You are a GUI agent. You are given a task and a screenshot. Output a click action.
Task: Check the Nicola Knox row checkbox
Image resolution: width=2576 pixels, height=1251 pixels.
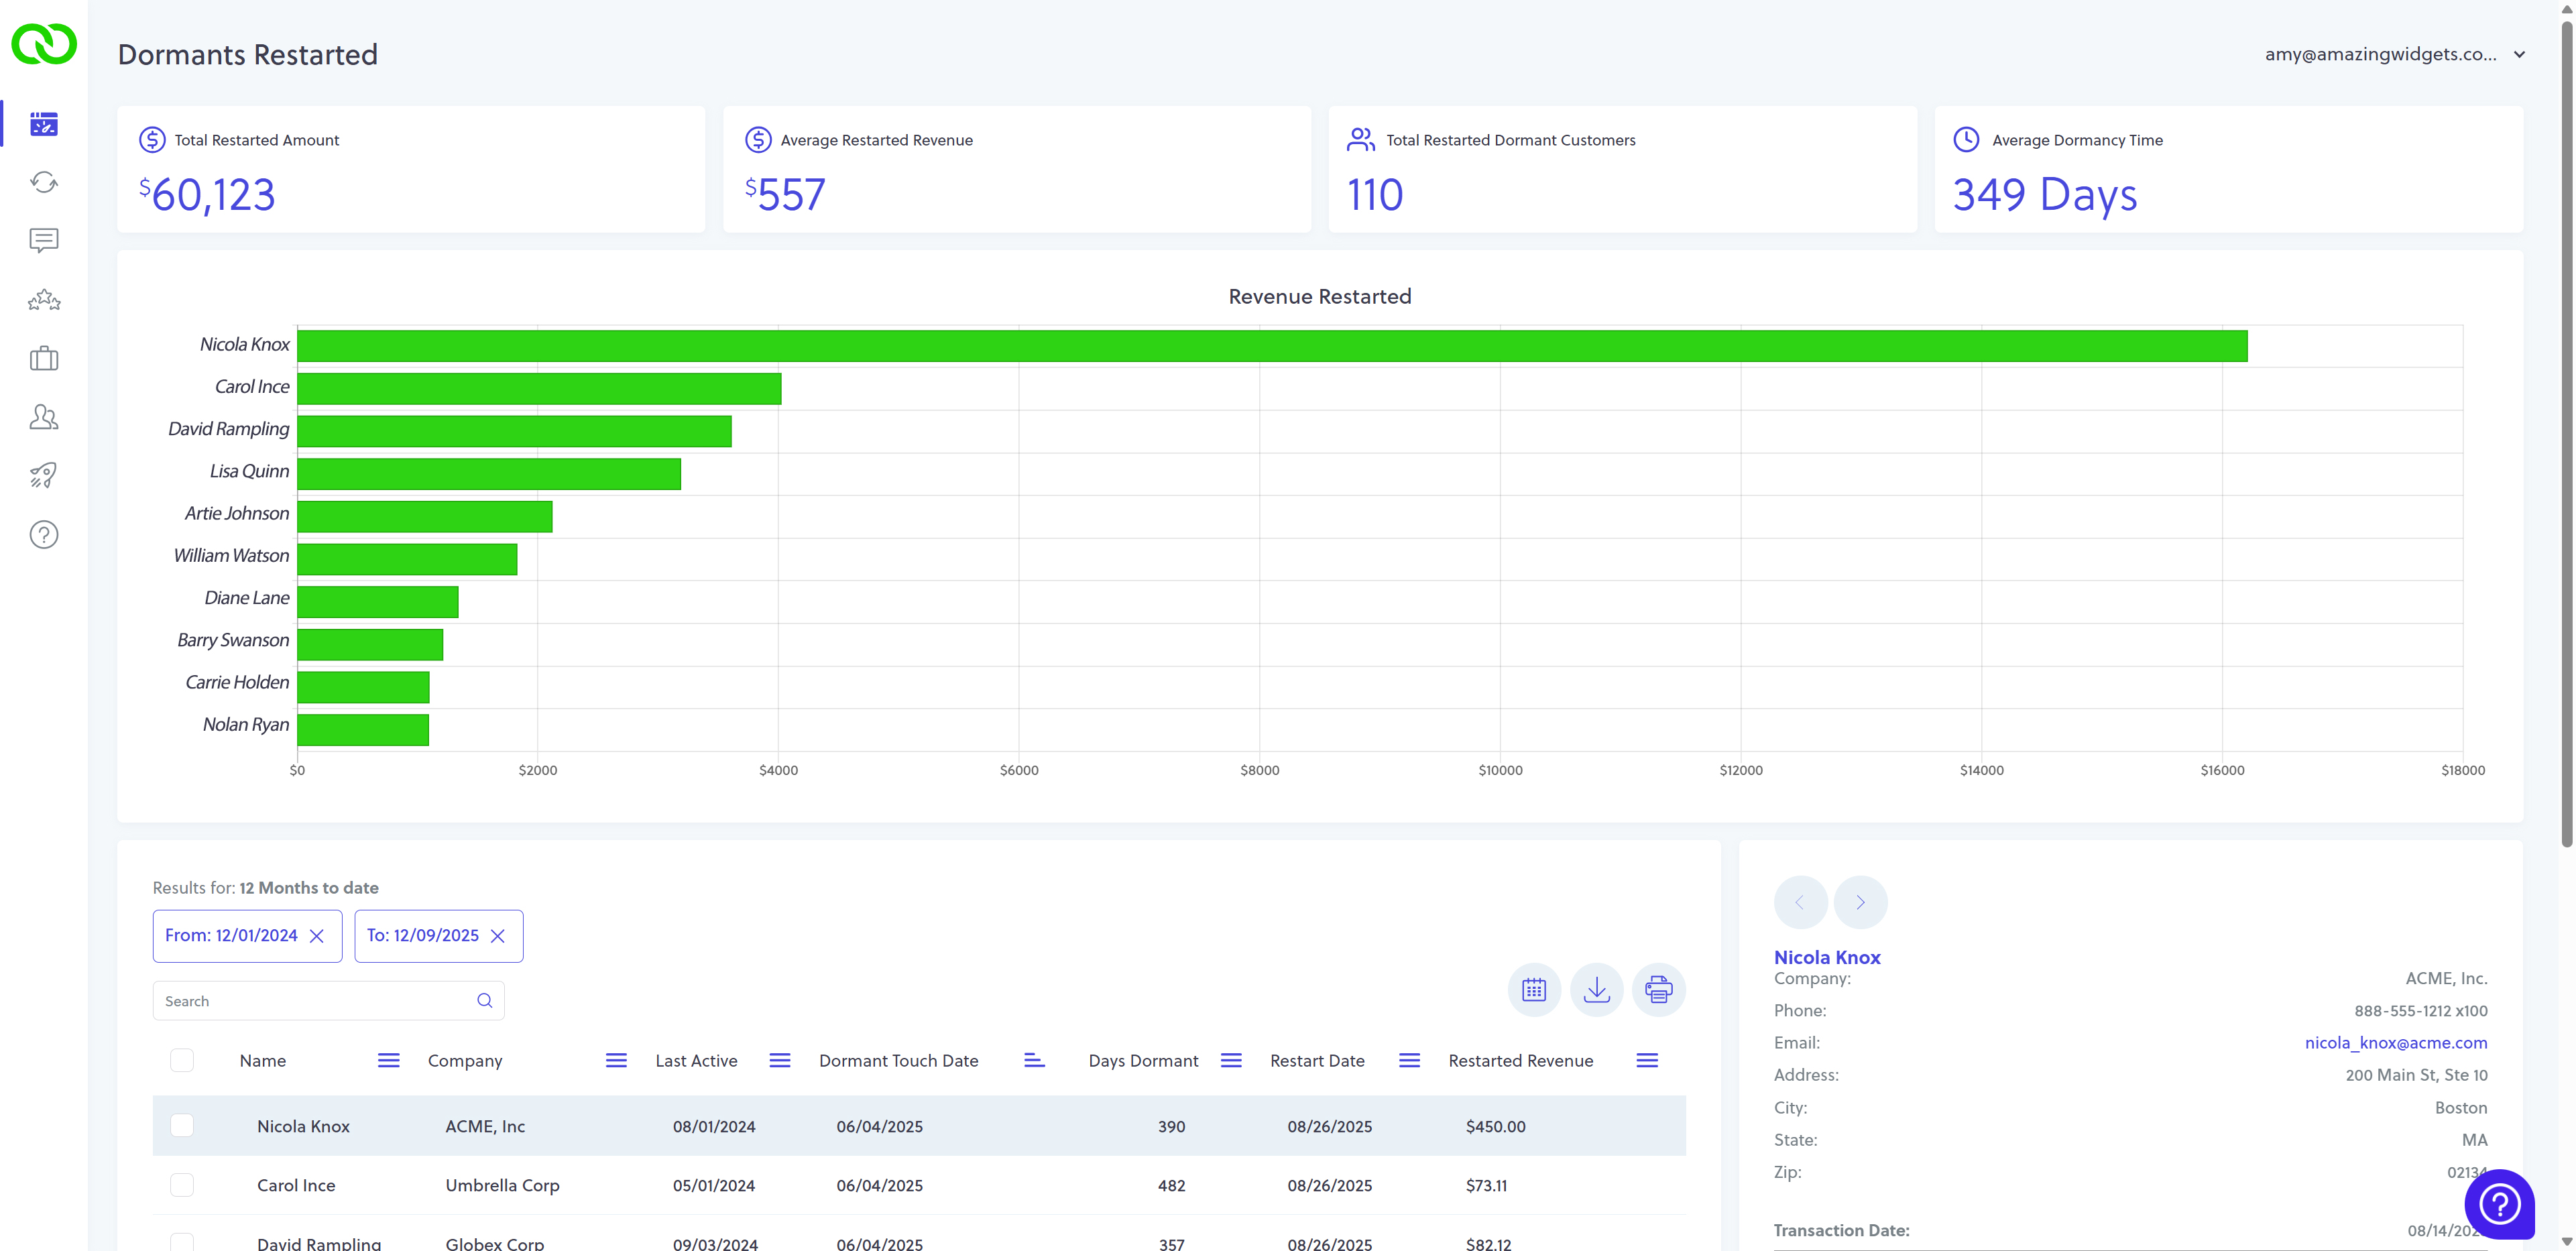tap(182, 1126)
